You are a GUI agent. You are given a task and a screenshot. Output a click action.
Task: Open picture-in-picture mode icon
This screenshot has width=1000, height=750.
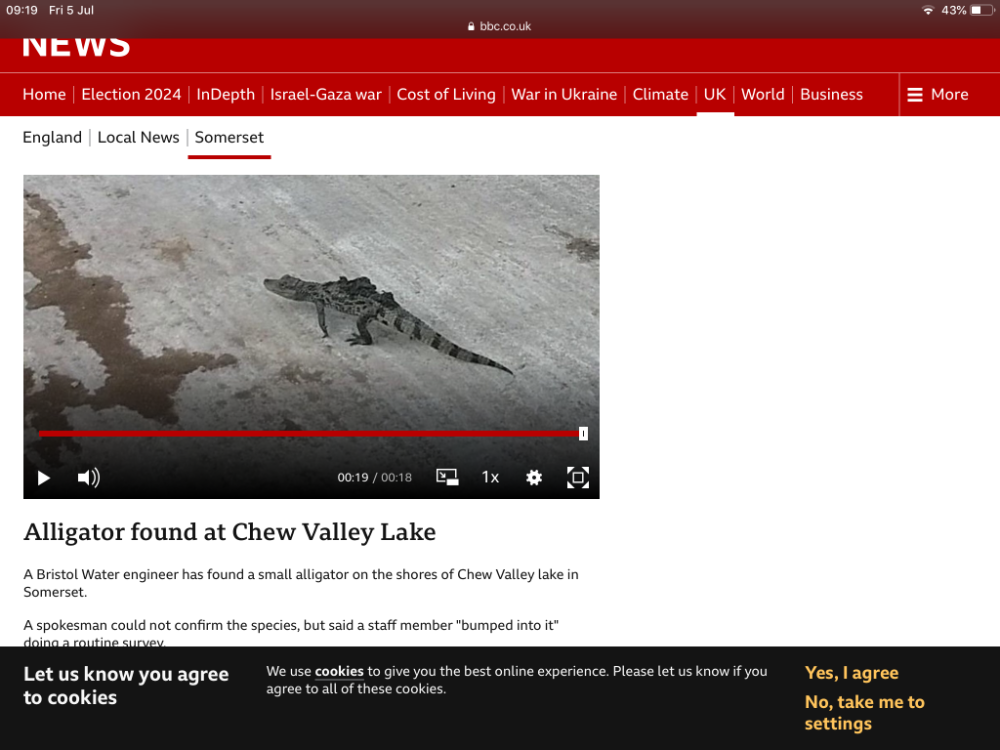tap(447, 477)
